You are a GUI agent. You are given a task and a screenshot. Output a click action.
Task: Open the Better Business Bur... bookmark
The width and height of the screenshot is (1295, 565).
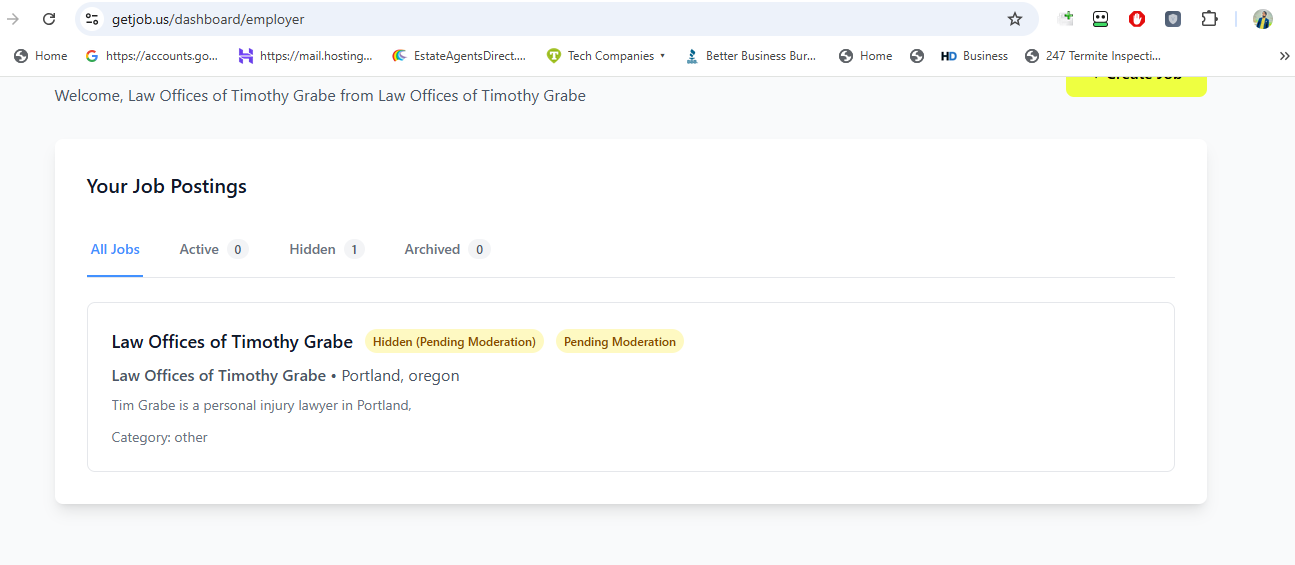click(751, 56)
